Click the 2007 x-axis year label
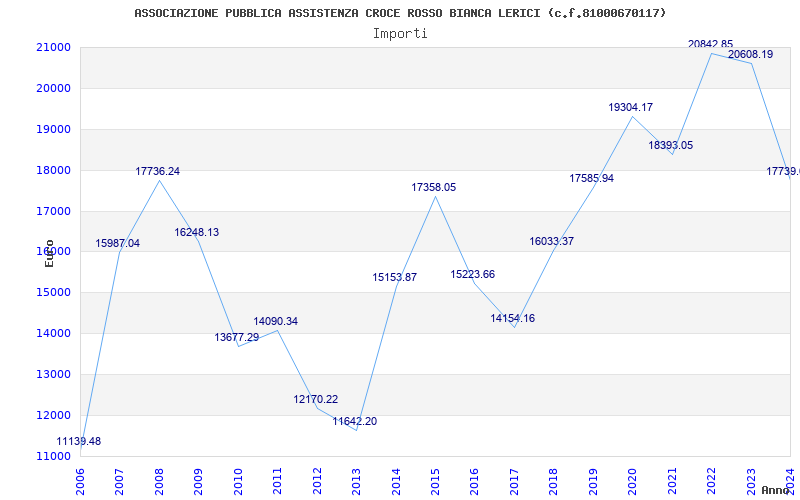This screenshot has width=800, height=500. click(x=119, y=481)
